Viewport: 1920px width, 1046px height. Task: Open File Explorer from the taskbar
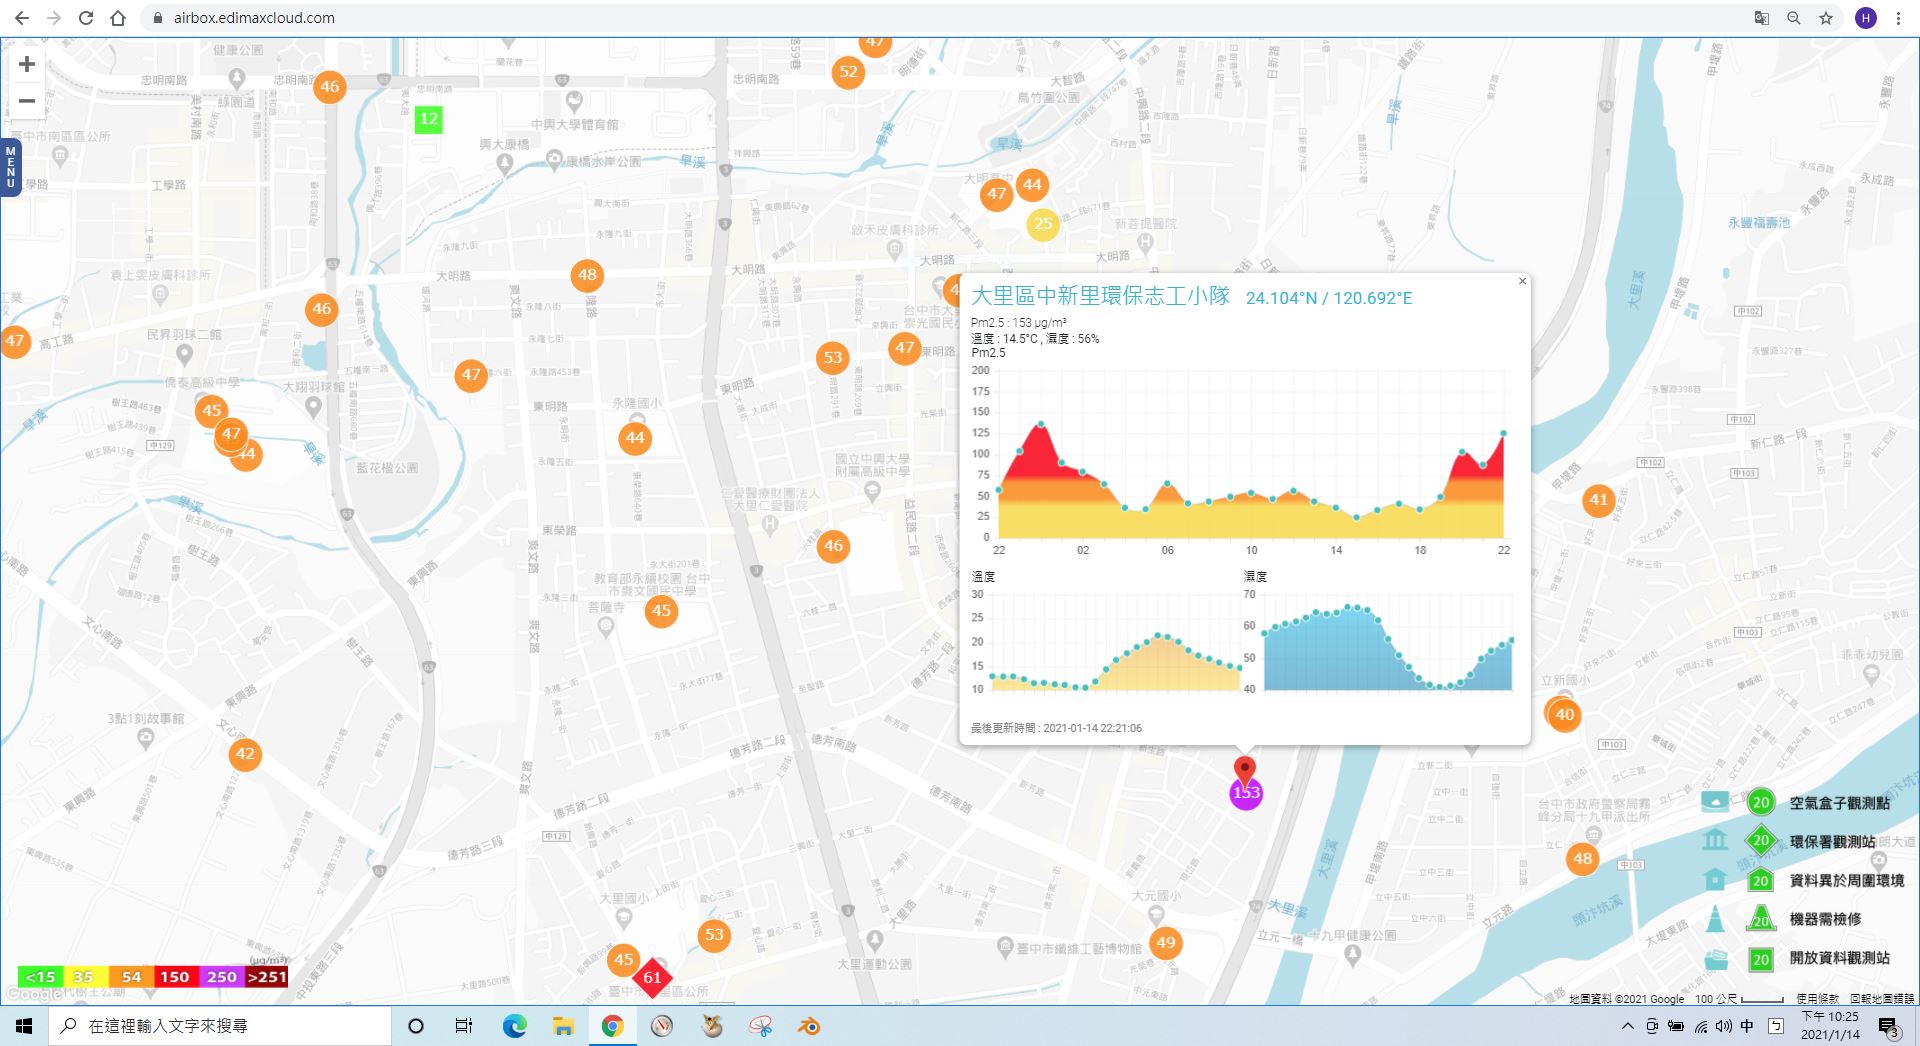pyautogui.click(x=563, y=1026)
